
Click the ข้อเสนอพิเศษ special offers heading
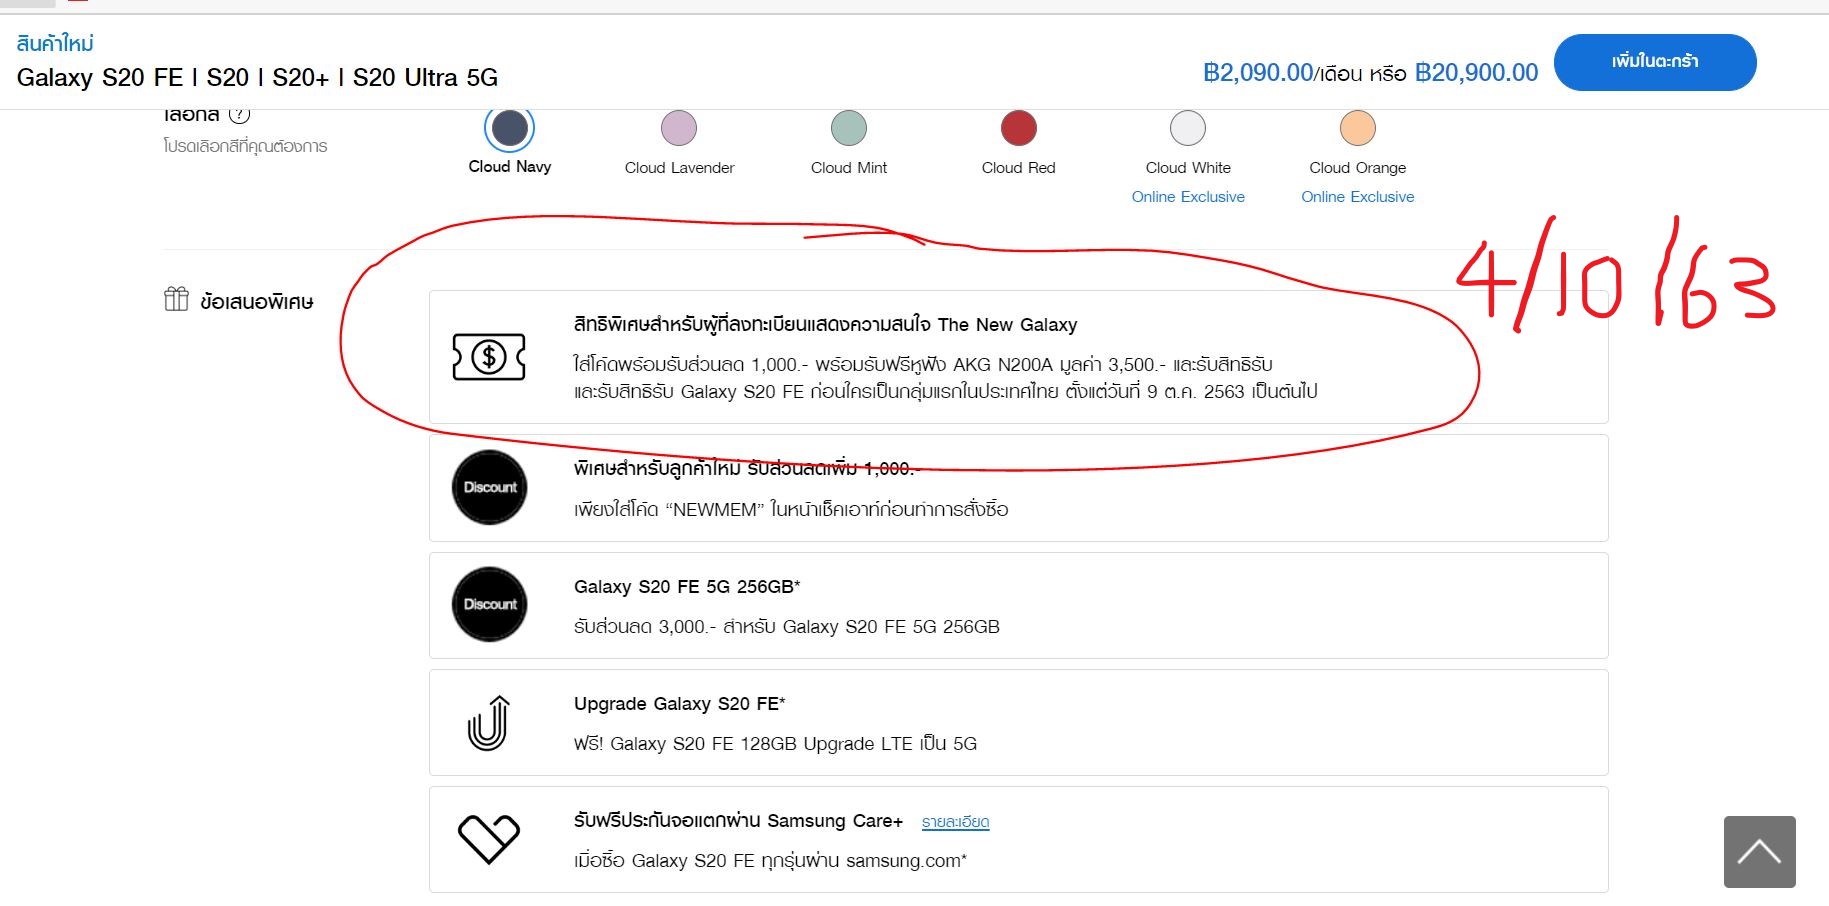257,301
